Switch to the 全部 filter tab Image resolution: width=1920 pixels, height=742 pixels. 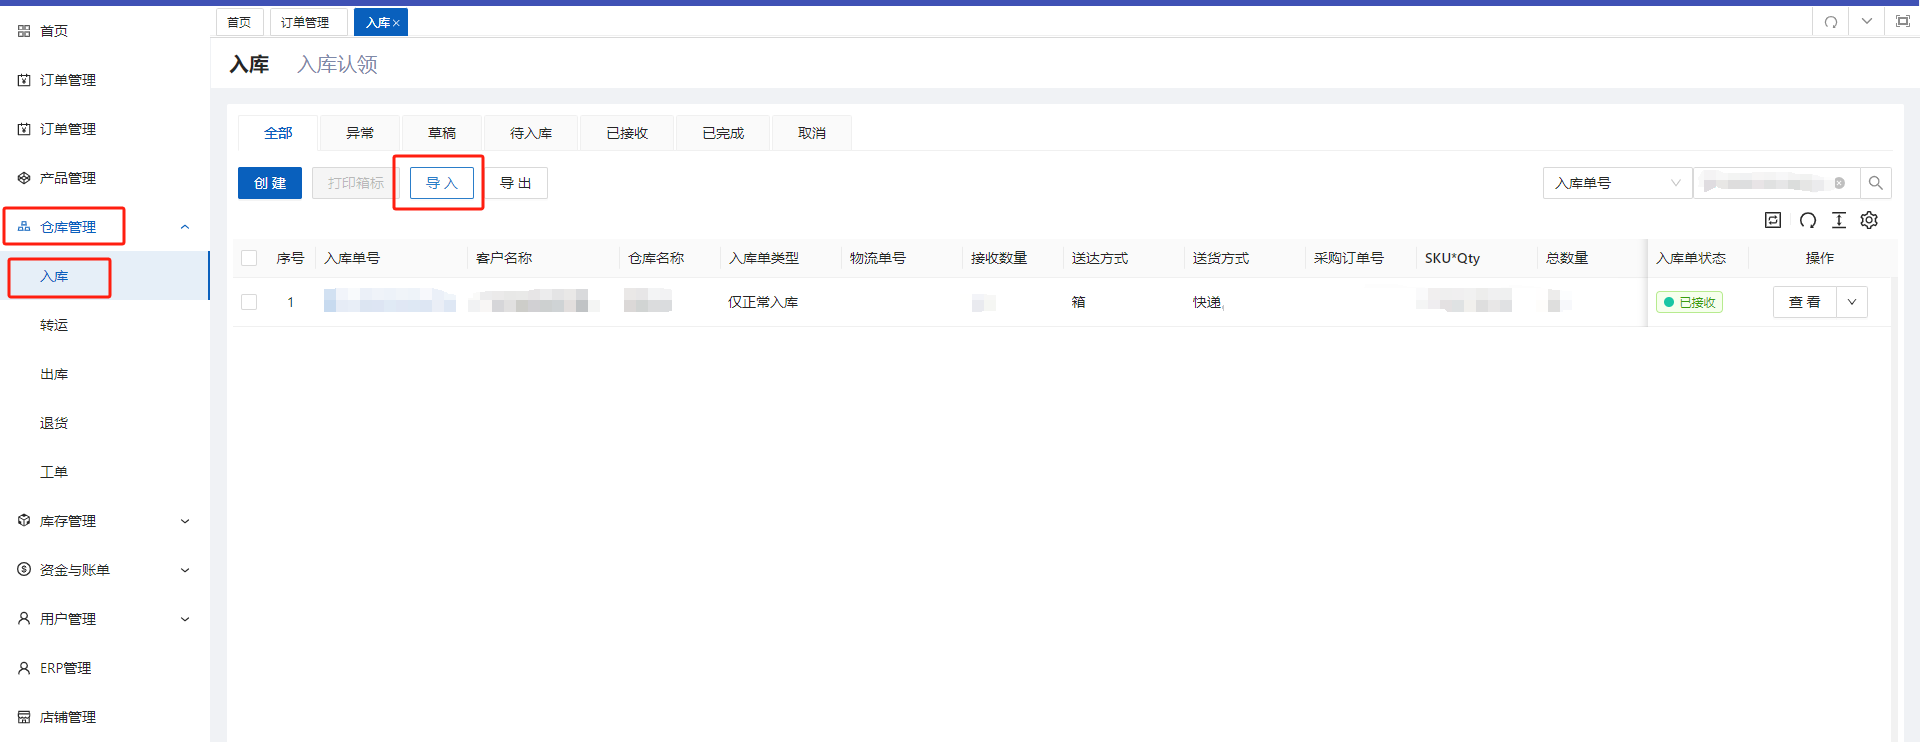click(278, 133)
